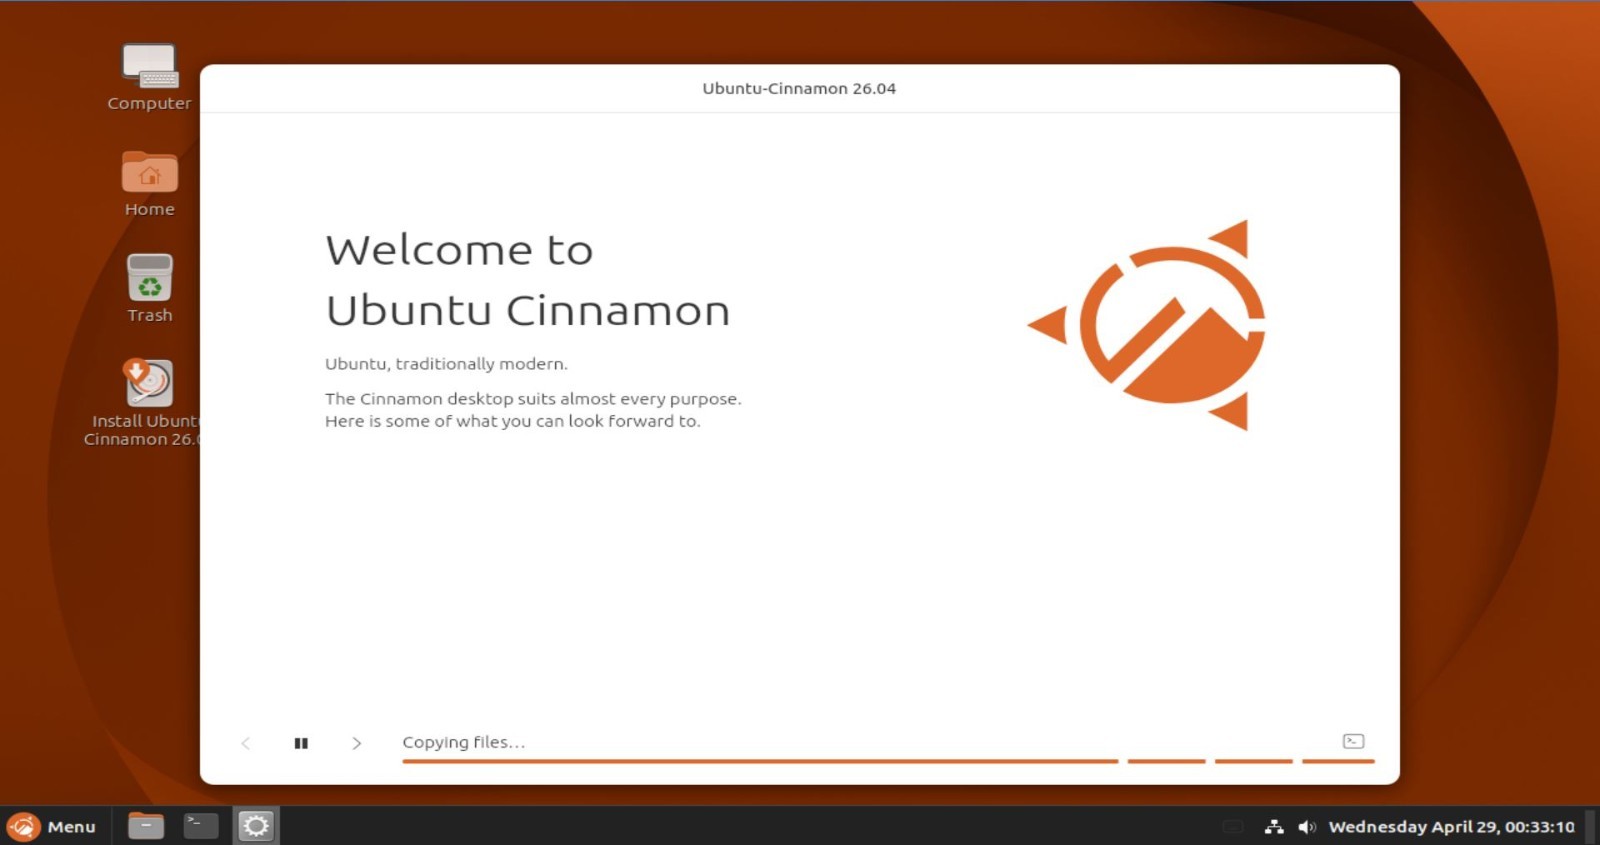Open keyboard tray indicator

tap(1233, 827)
